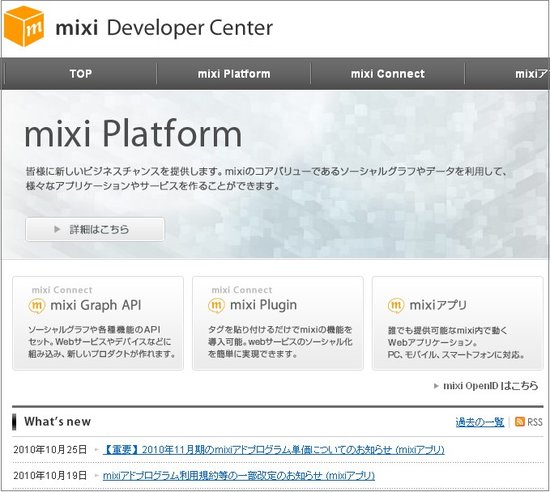Viewport: 550px width, 492px height.
Task: Click the 2010年10月25日 date text
Action: point(50,450)
